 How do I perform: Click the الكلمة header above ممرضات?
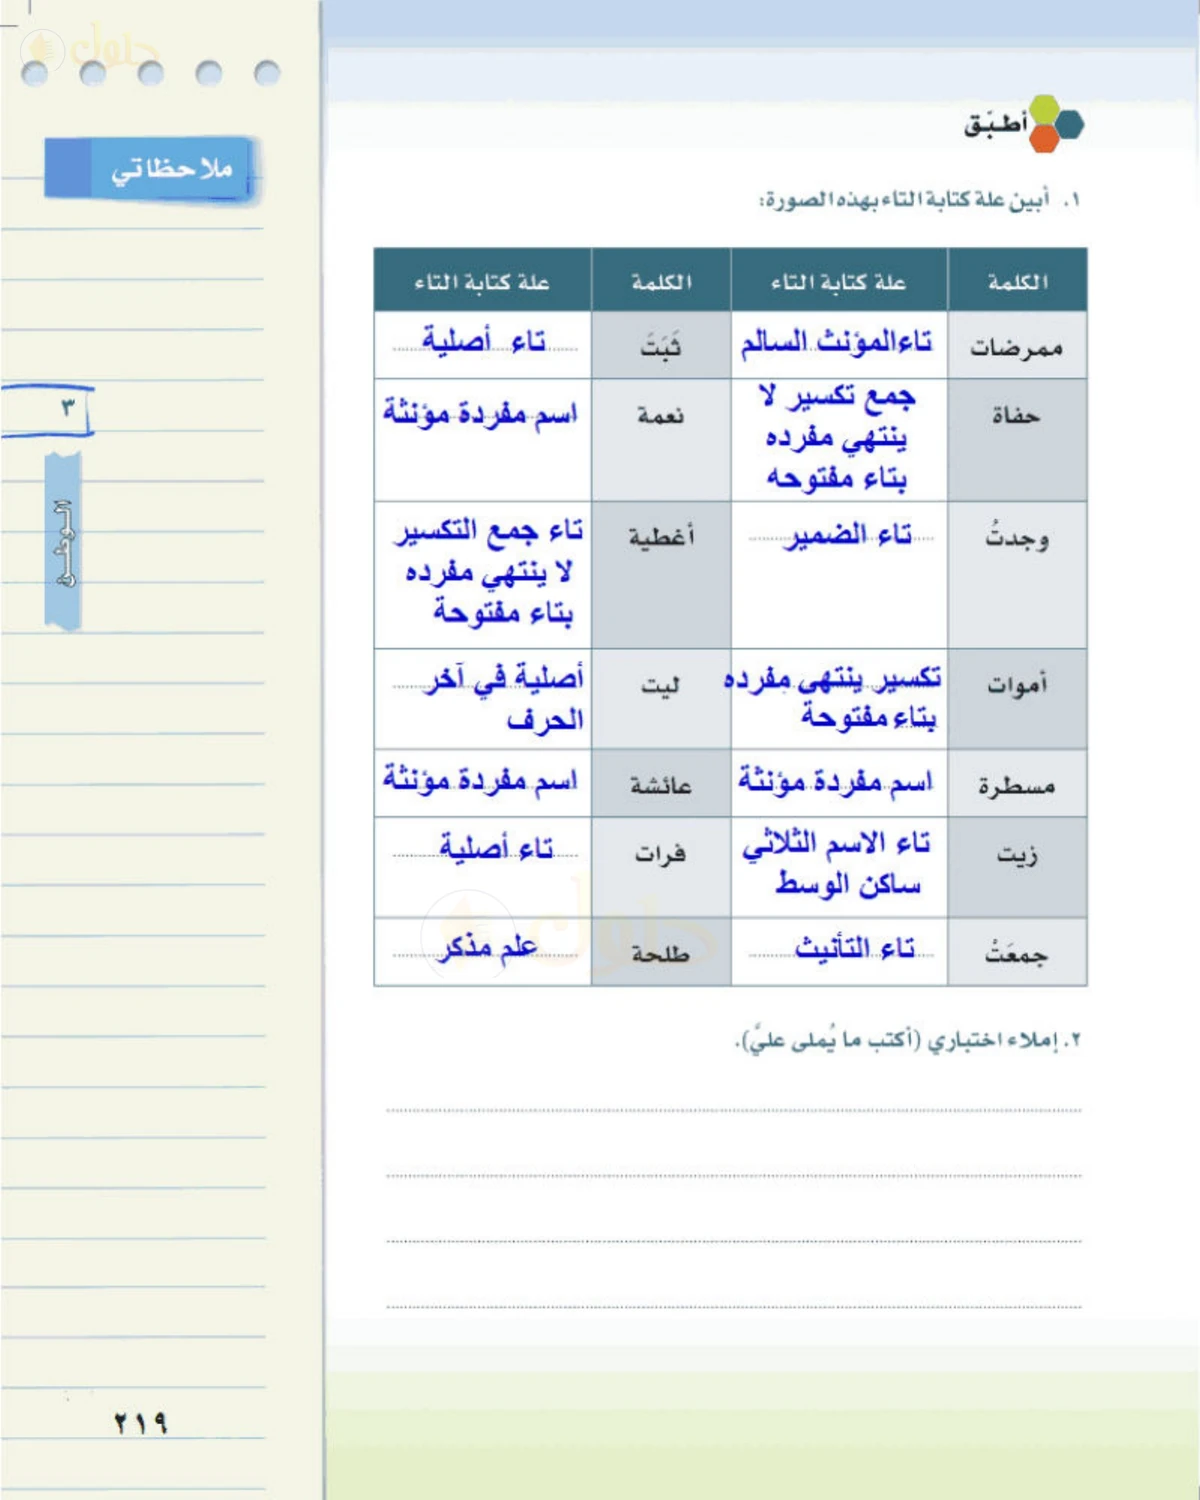click(1017, 282)
